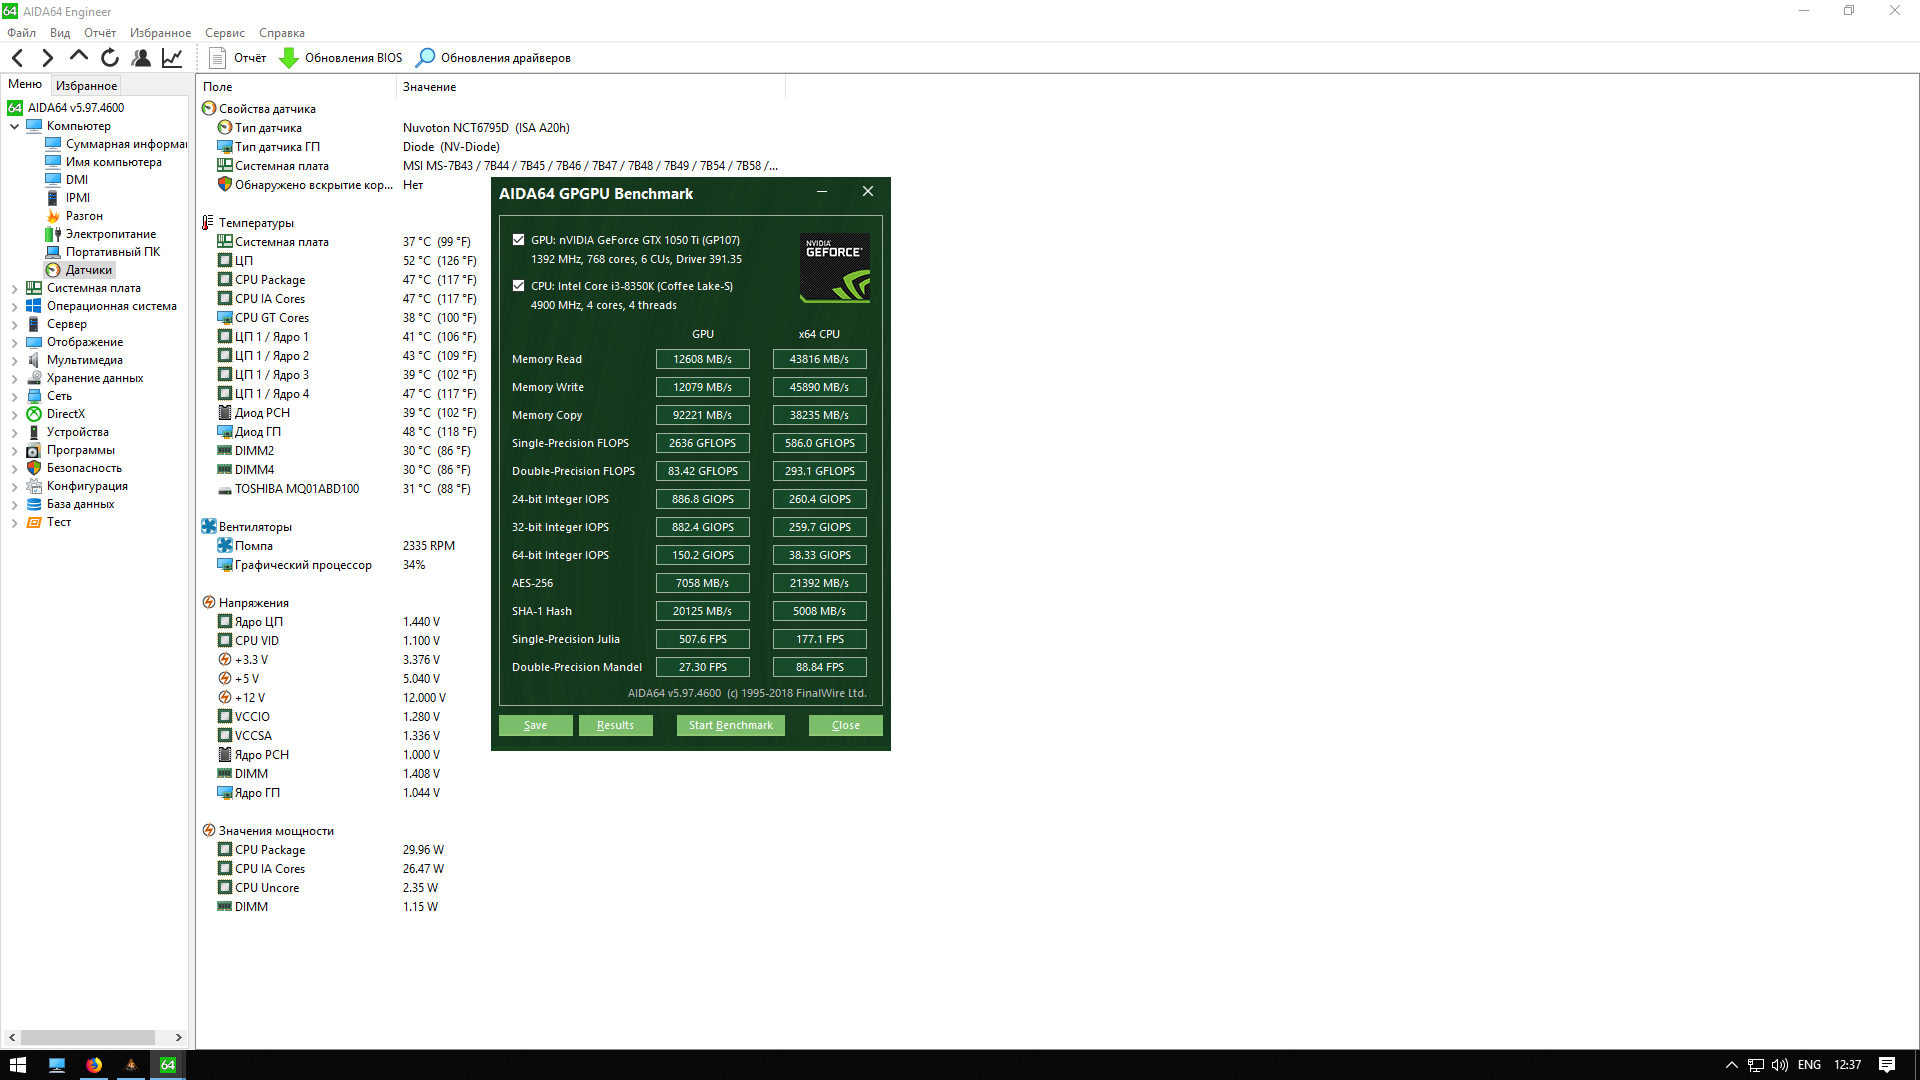Click the left panel horizontal scrollbar

pos(88,1038)
